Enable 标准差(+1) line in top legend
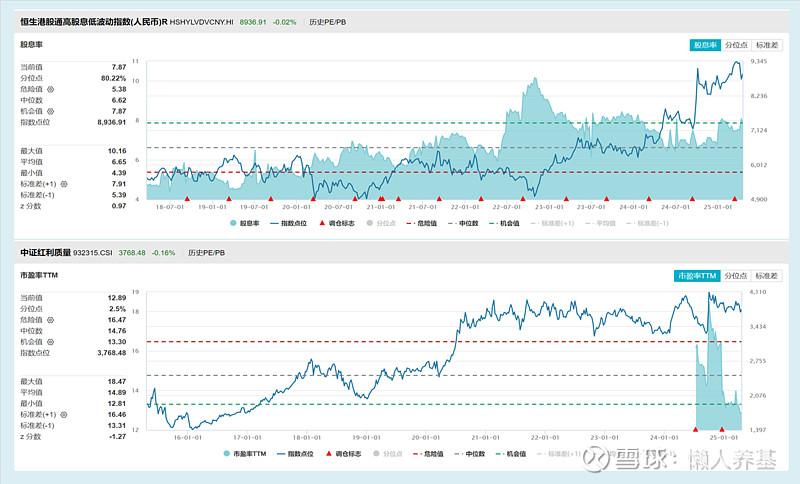Image resolution: width=800 pixels, height=484 pixels. coord(552,223)
